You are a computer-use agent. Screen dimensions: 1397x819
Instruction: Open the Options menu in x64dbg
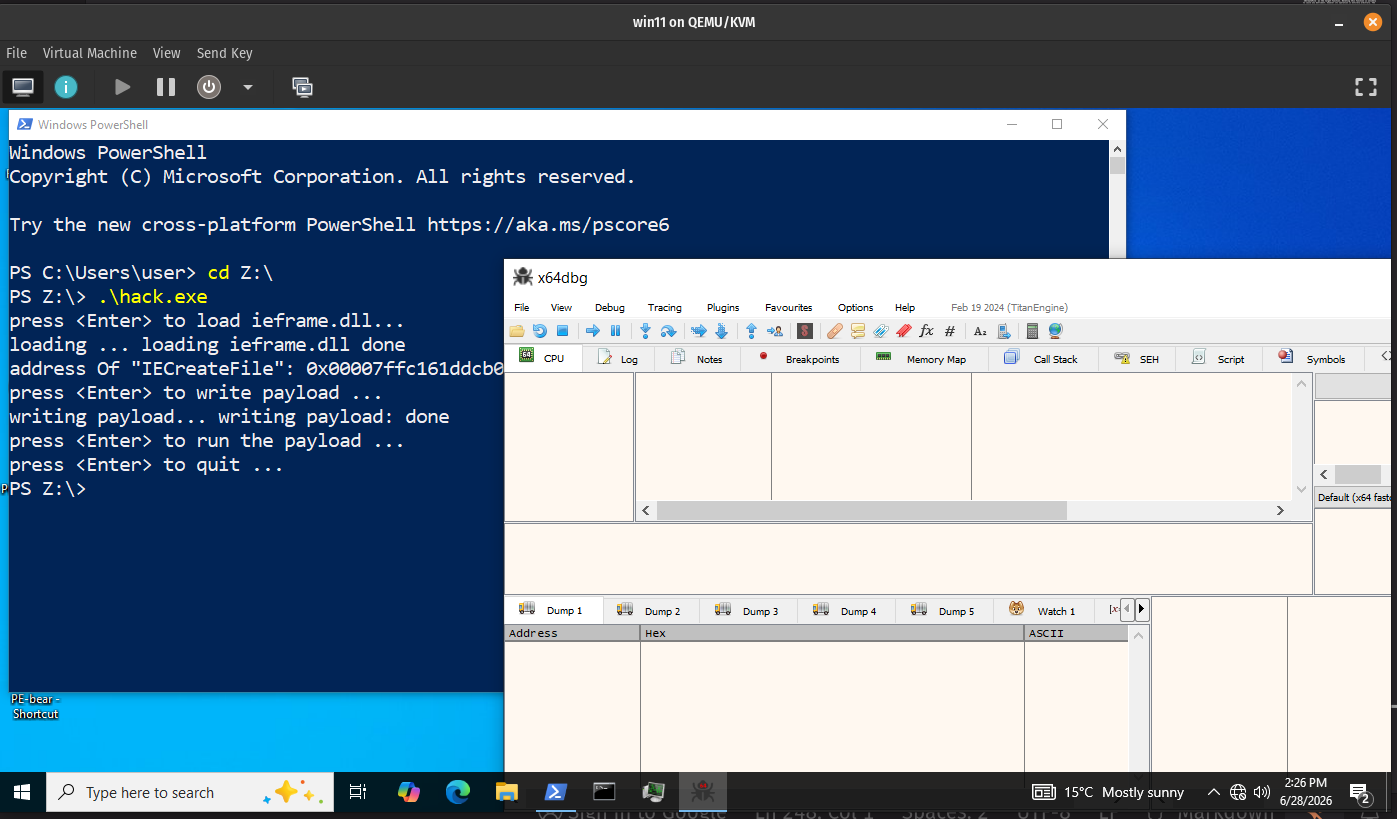coord(855,307)
